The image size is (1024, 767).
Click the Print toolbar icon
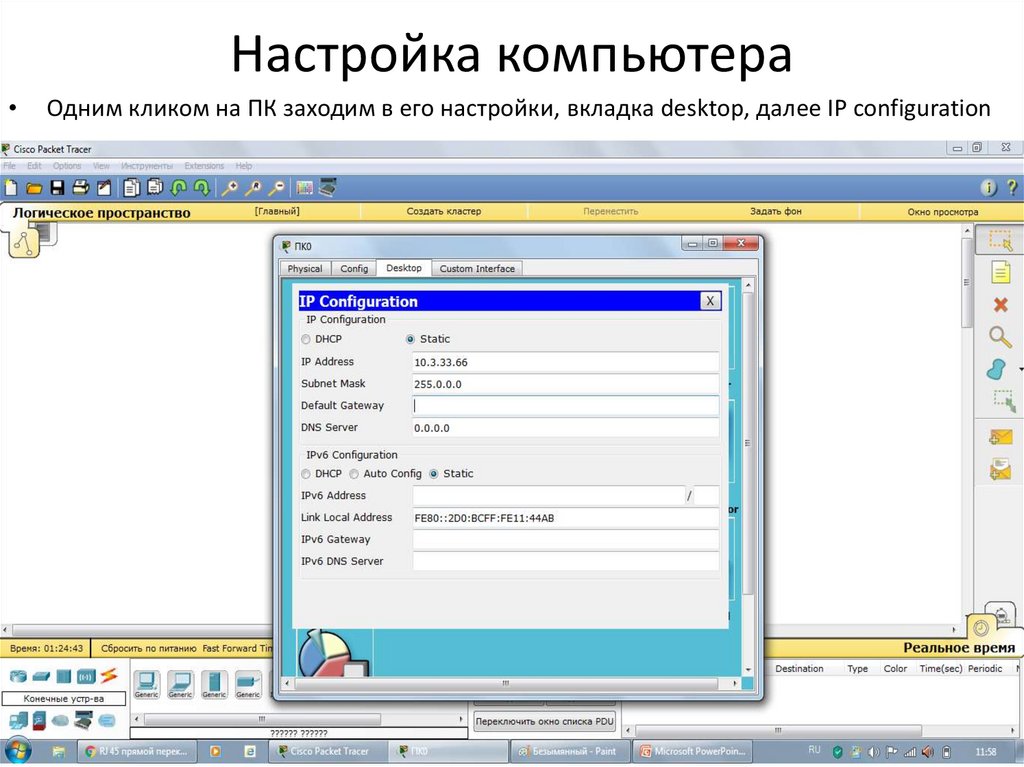tap(80, 188)
